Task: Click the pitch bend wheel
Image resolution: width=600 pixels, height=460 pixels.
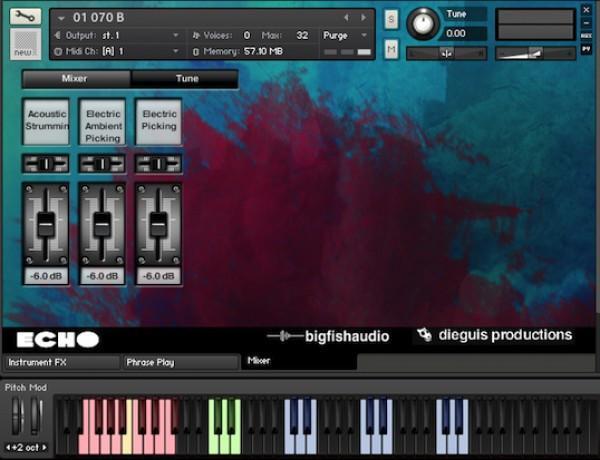Action: 17,416
